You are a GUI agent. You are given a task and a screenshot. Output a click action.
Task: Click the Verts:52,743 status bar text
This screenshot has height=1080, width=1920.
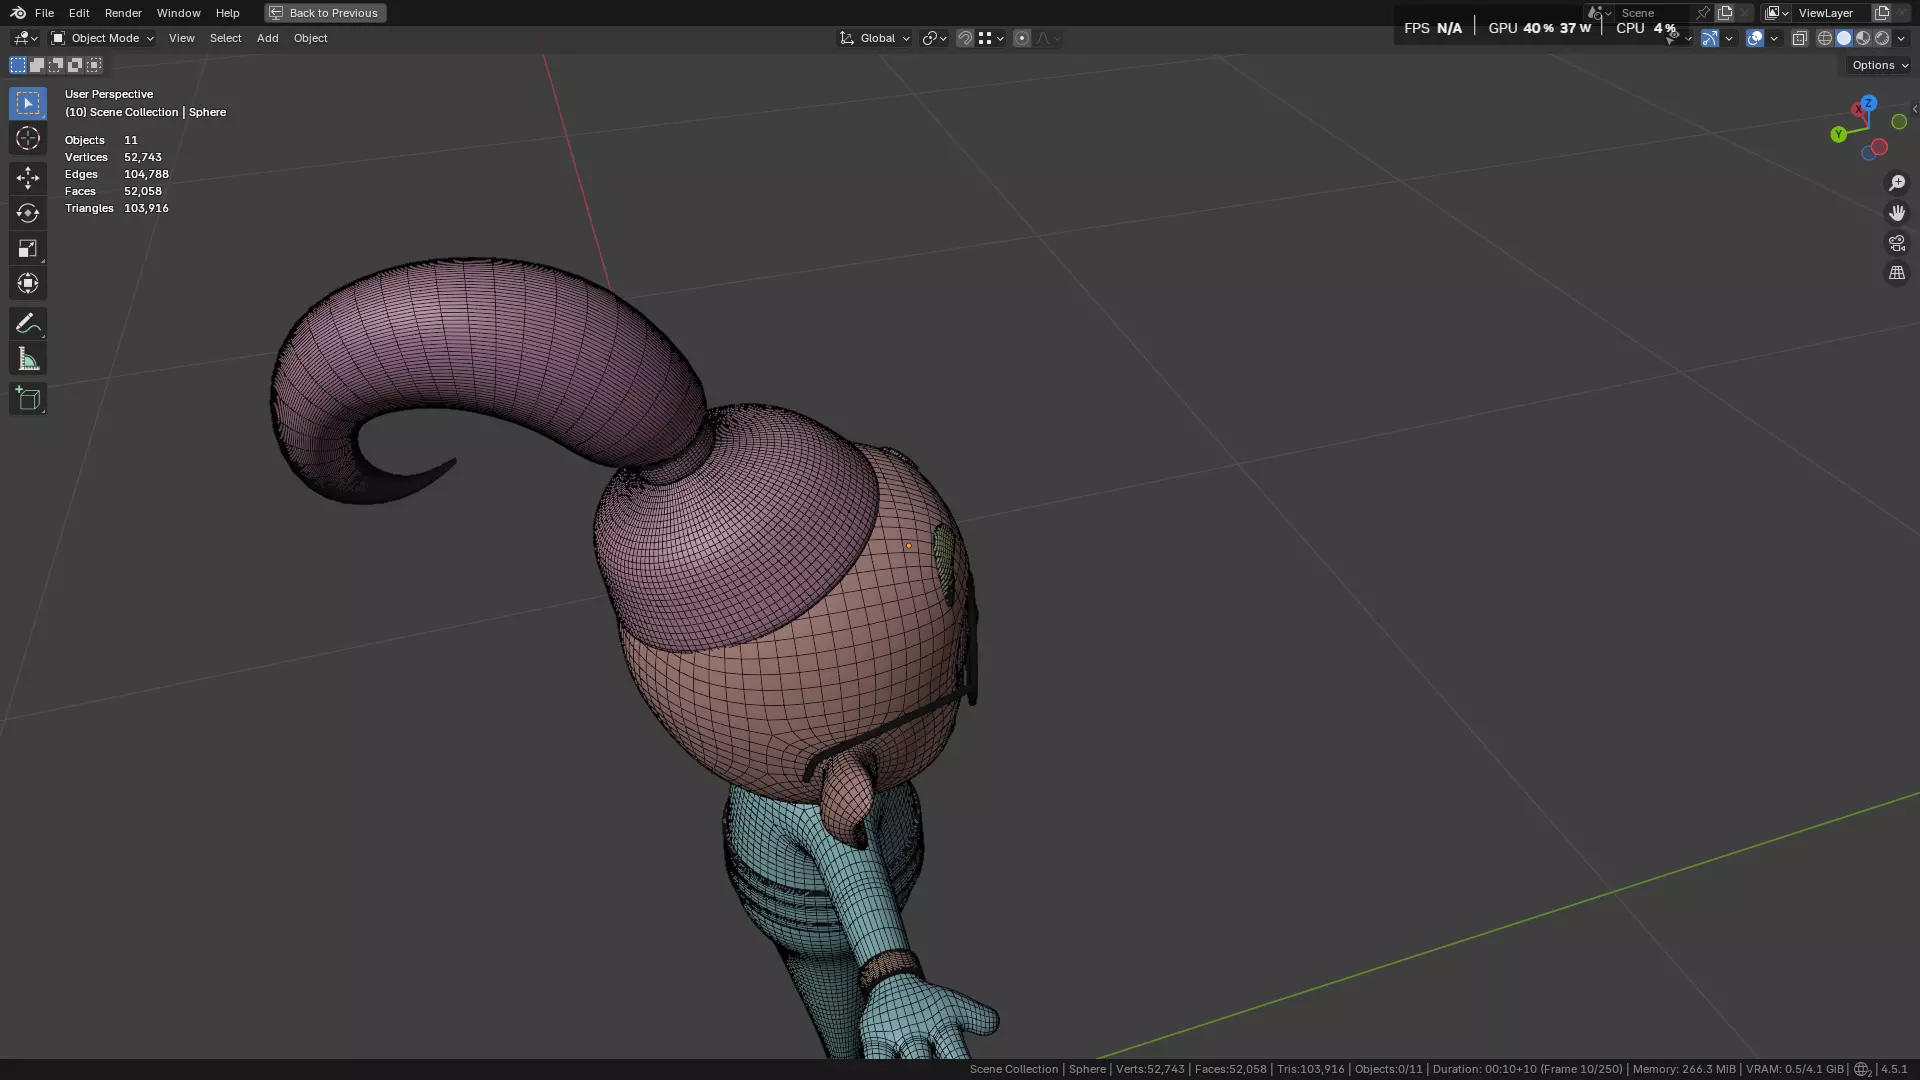coord(1150,1069)
